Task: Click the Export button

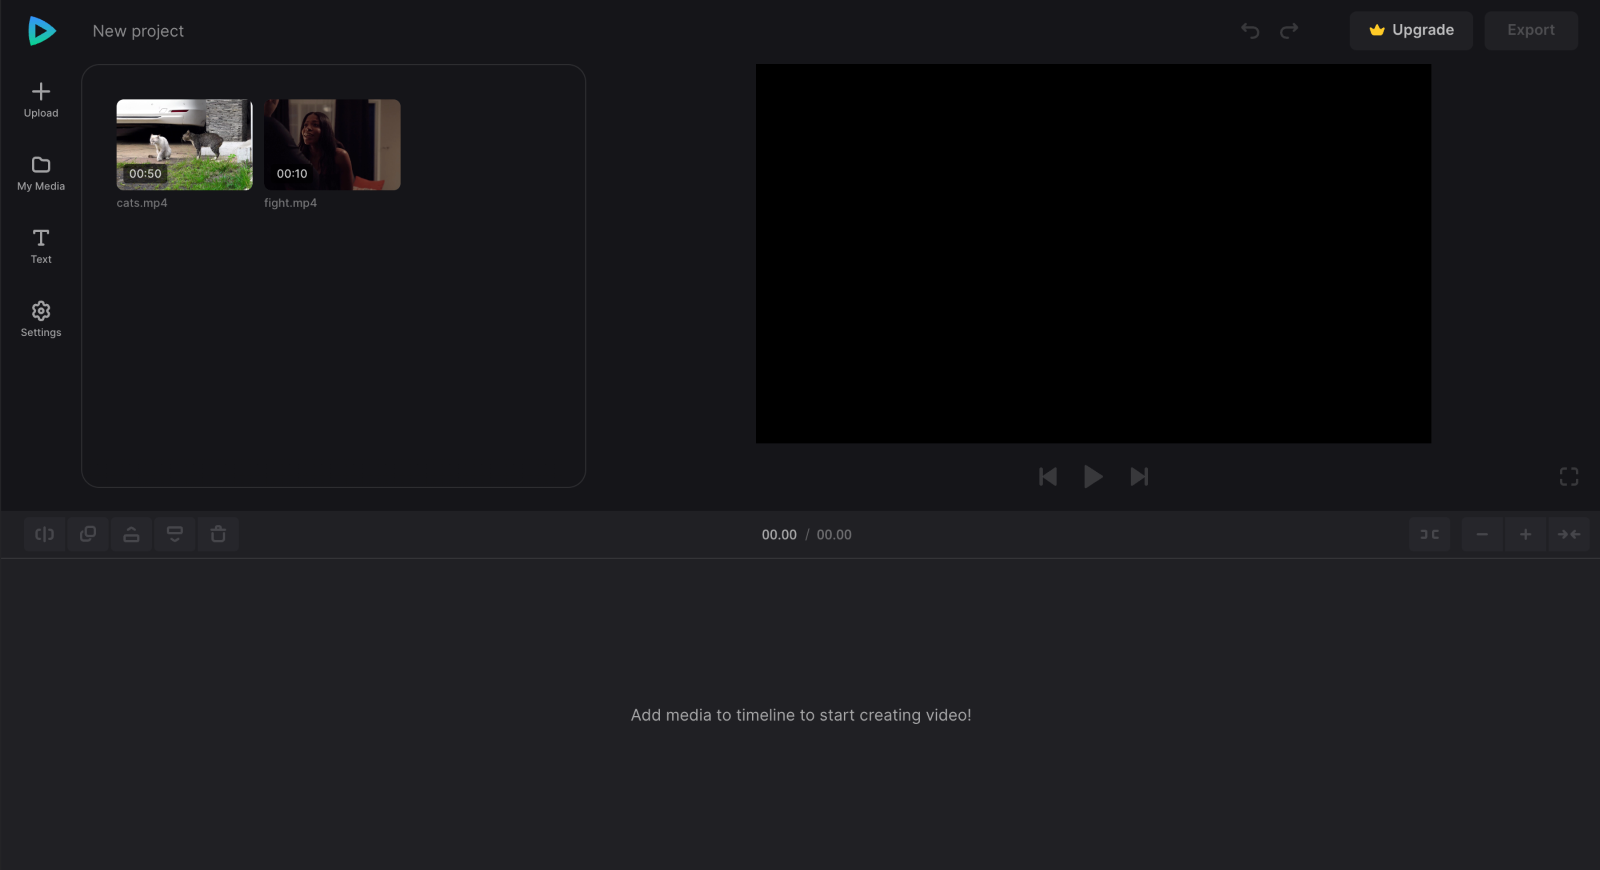Action: pos(1531,30)
